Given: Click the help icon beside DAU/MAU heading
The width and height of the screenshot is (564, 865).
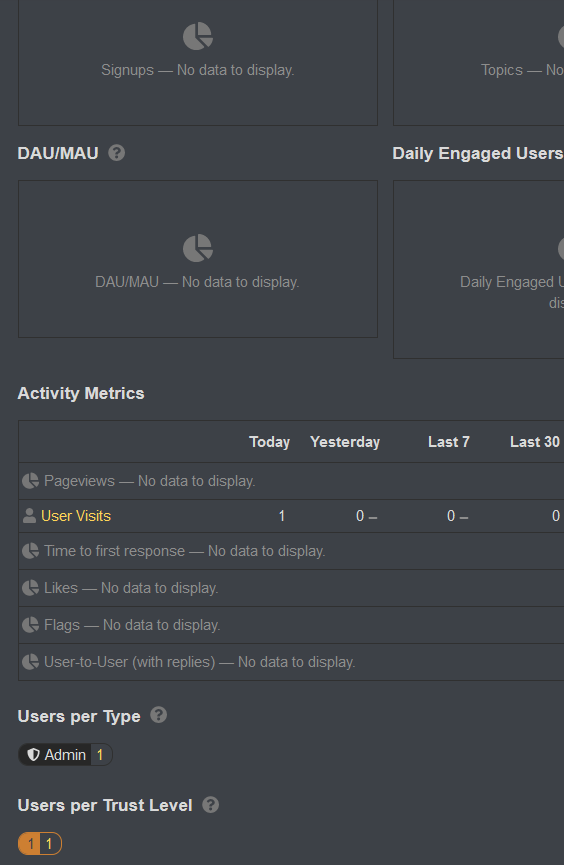Looking at the screenshot, I should coord(116,153).
